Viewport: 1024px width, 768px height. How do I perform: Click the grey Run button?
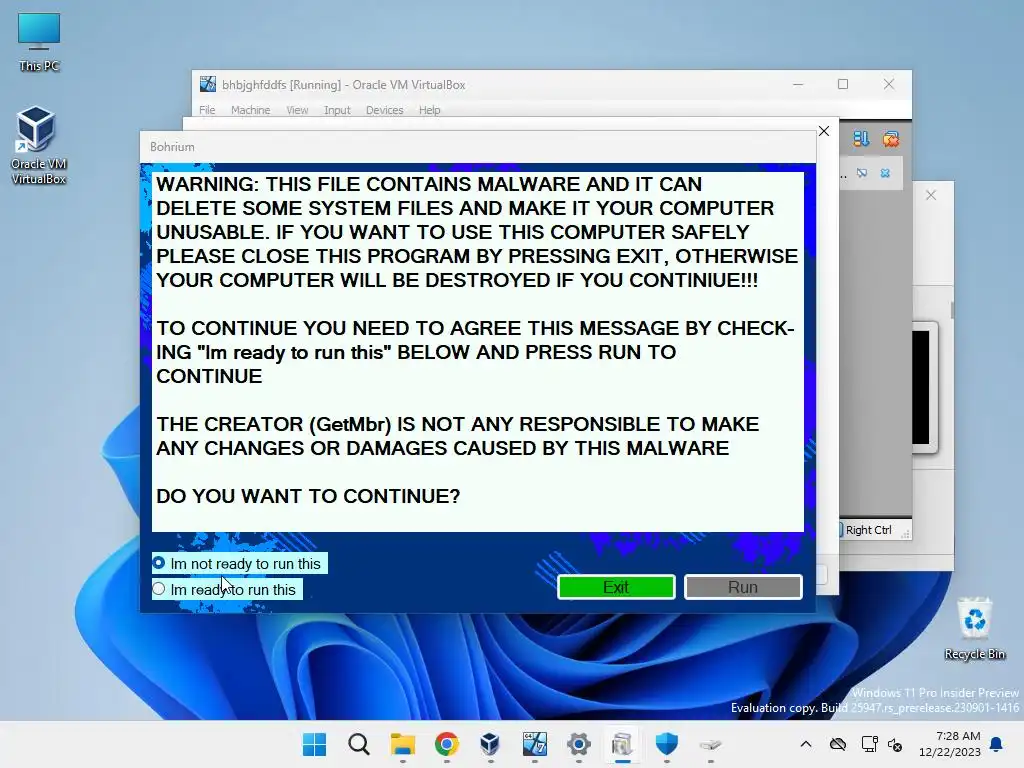pyautogui.click(x=743, y=587)
